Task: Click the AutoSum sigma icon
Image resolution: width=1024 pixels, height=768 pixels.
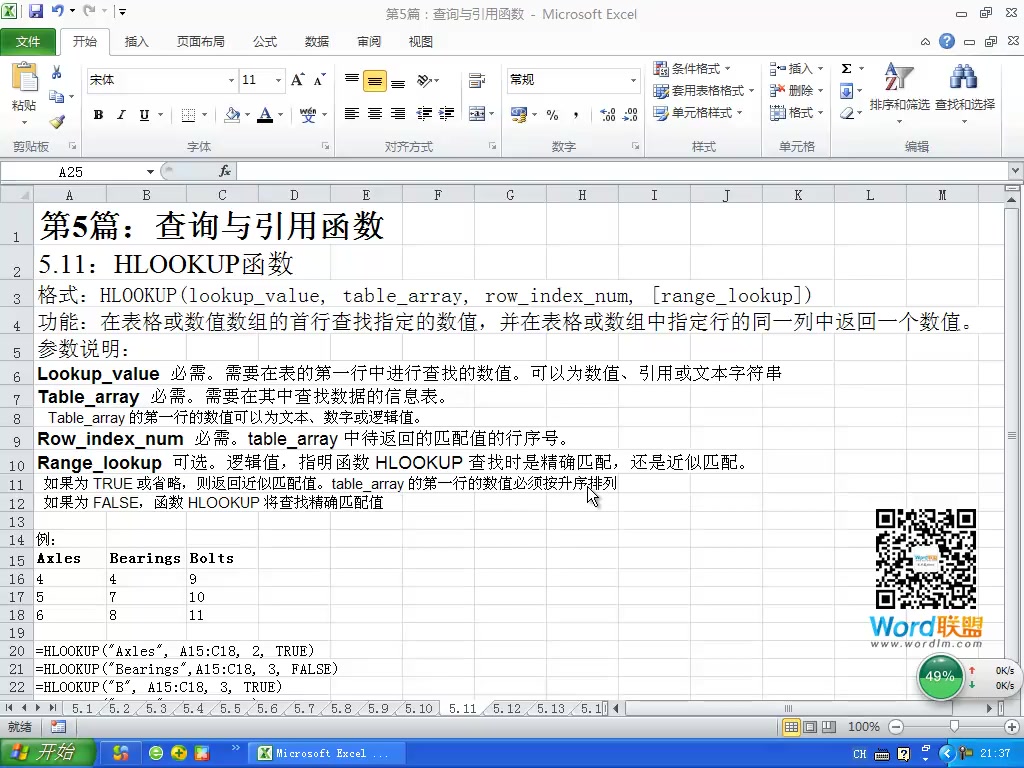Action: point(848,67)
